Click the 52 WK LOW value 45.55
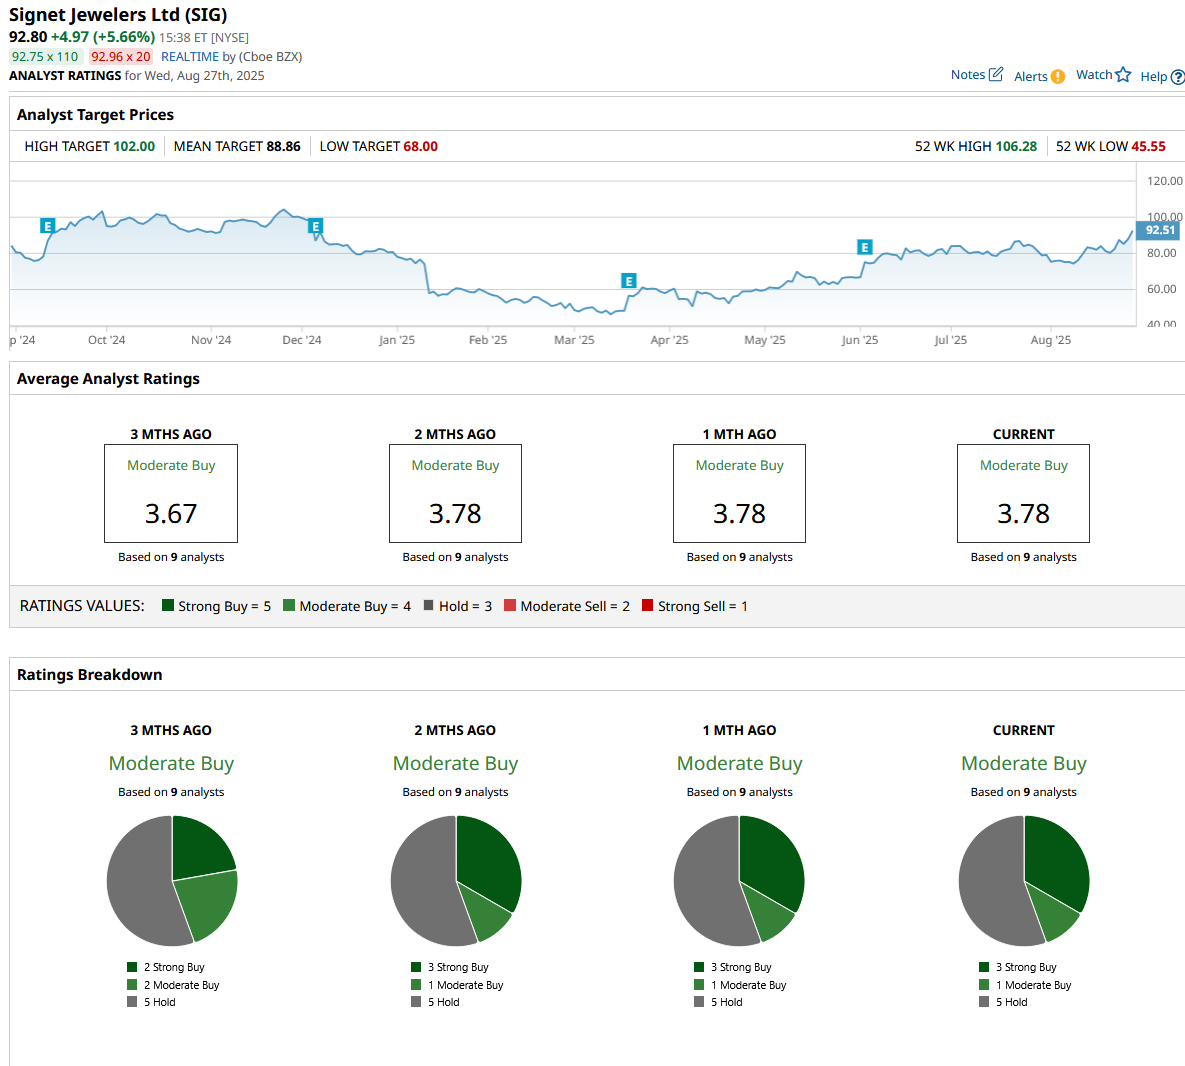Image resolution: width=1185 pixels, height=1066 pixels. [1149, 147]
